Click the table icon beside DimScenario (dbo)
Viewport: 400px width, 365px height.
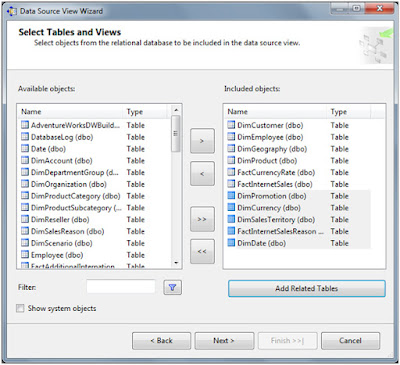[x=25, y=243]
